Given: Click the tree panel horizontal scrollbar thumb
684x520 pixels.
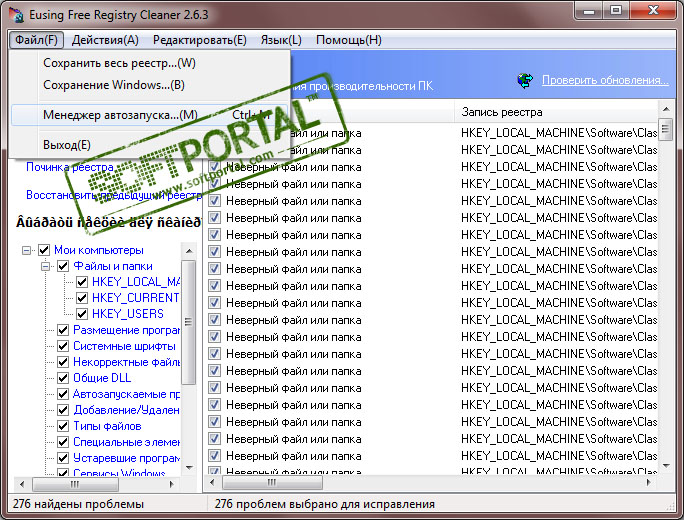Looking at the screenshot, I should coord(75,484).
